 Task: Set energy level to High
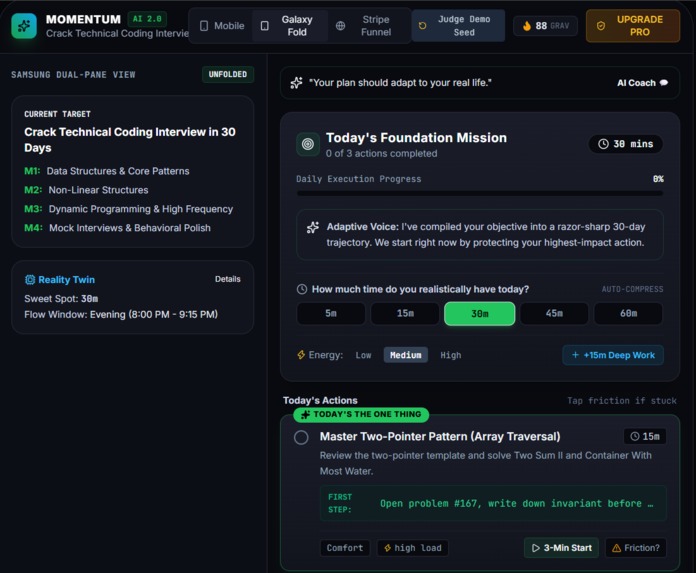(x=451, y=355)
